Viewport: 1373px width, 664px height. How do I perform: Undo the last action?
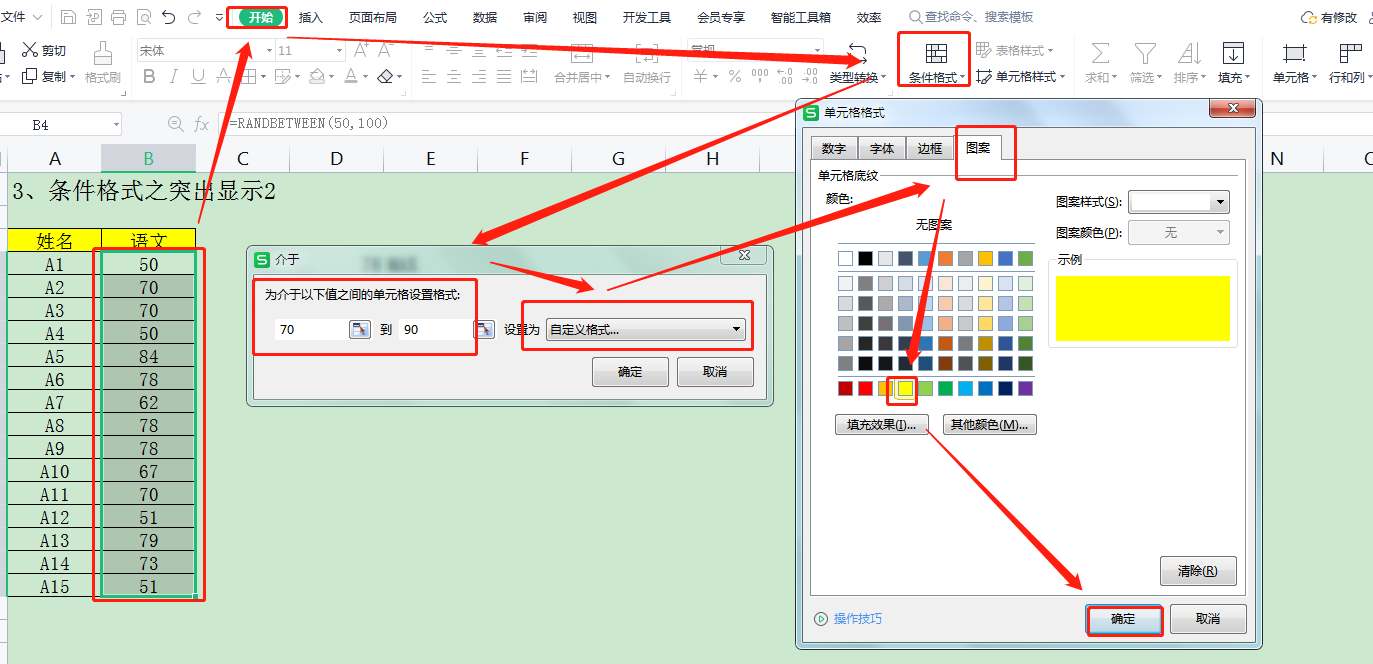168,17
